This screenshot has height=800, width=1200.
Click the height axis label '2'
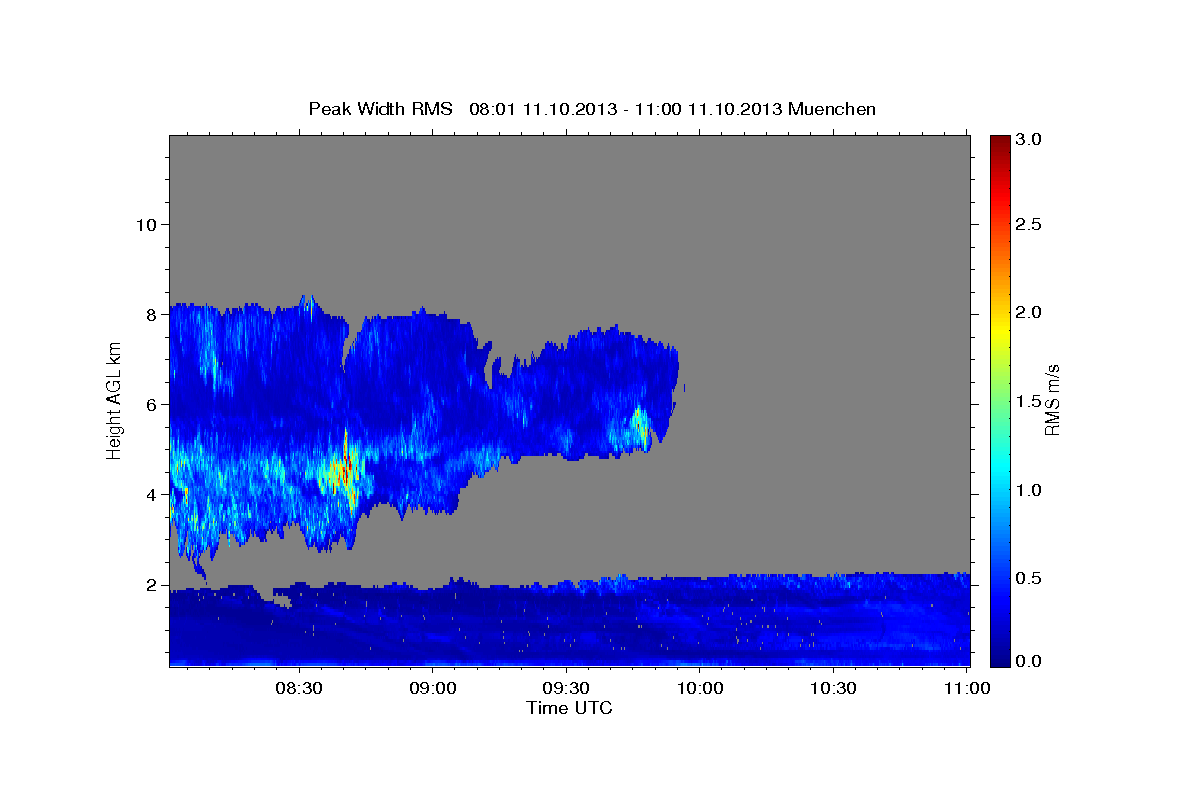click(150, 584)
